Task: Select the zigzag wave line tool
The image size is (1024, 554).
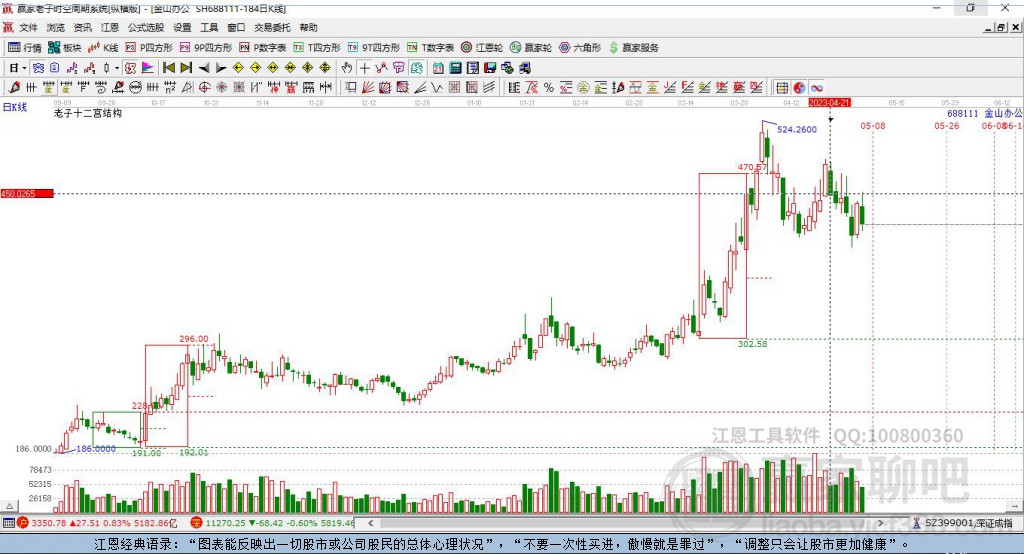Action: [437, 88]
